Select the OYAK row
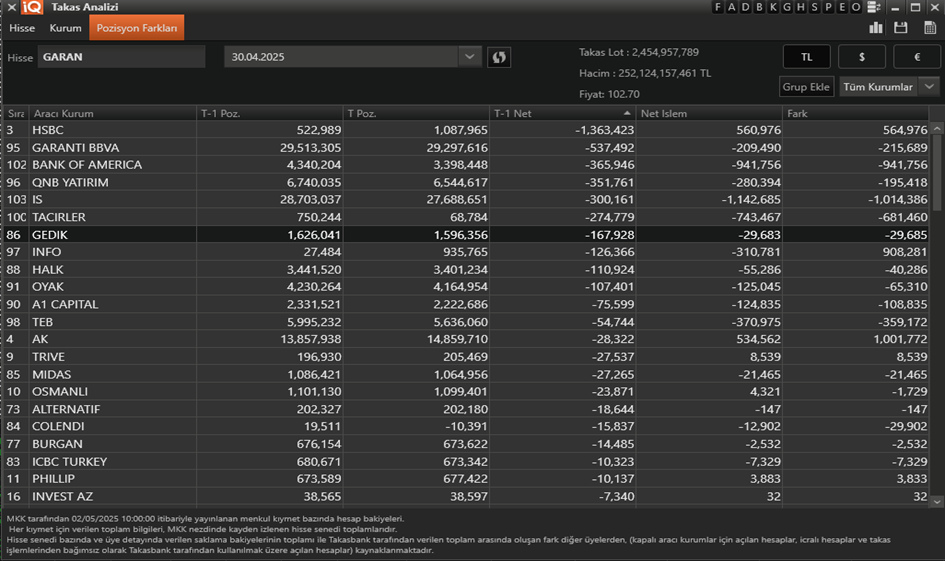This screenshot has width=945, height=561. click(x=466, y=287)
